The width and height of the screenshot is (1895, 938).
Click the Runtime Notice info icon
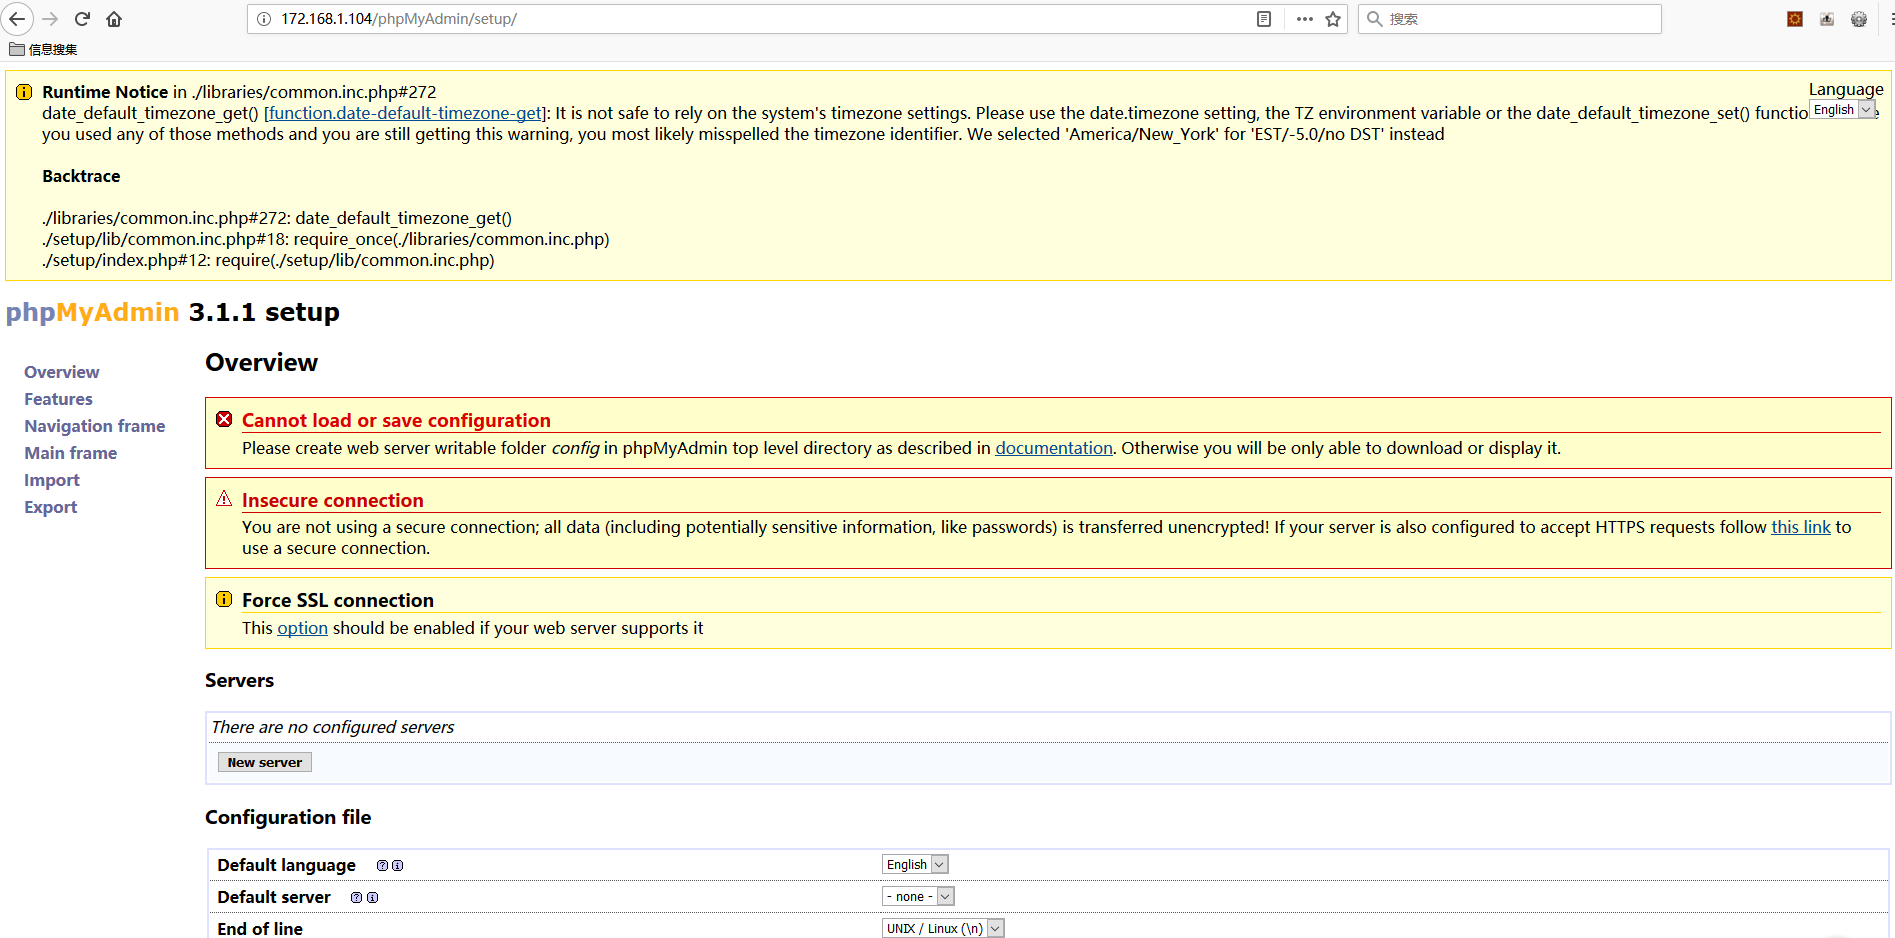[24, 92]
